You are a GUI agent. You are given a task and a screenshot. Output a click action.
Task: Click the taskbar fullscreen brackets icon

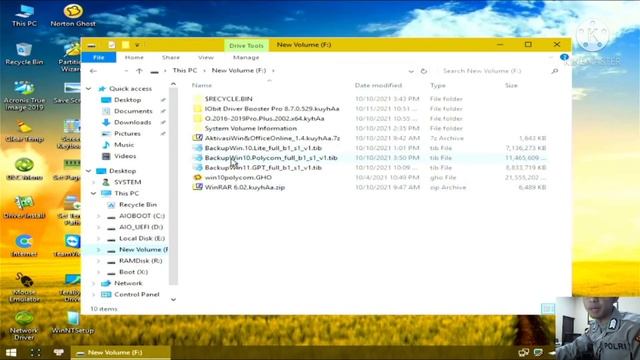click(36, 352)
